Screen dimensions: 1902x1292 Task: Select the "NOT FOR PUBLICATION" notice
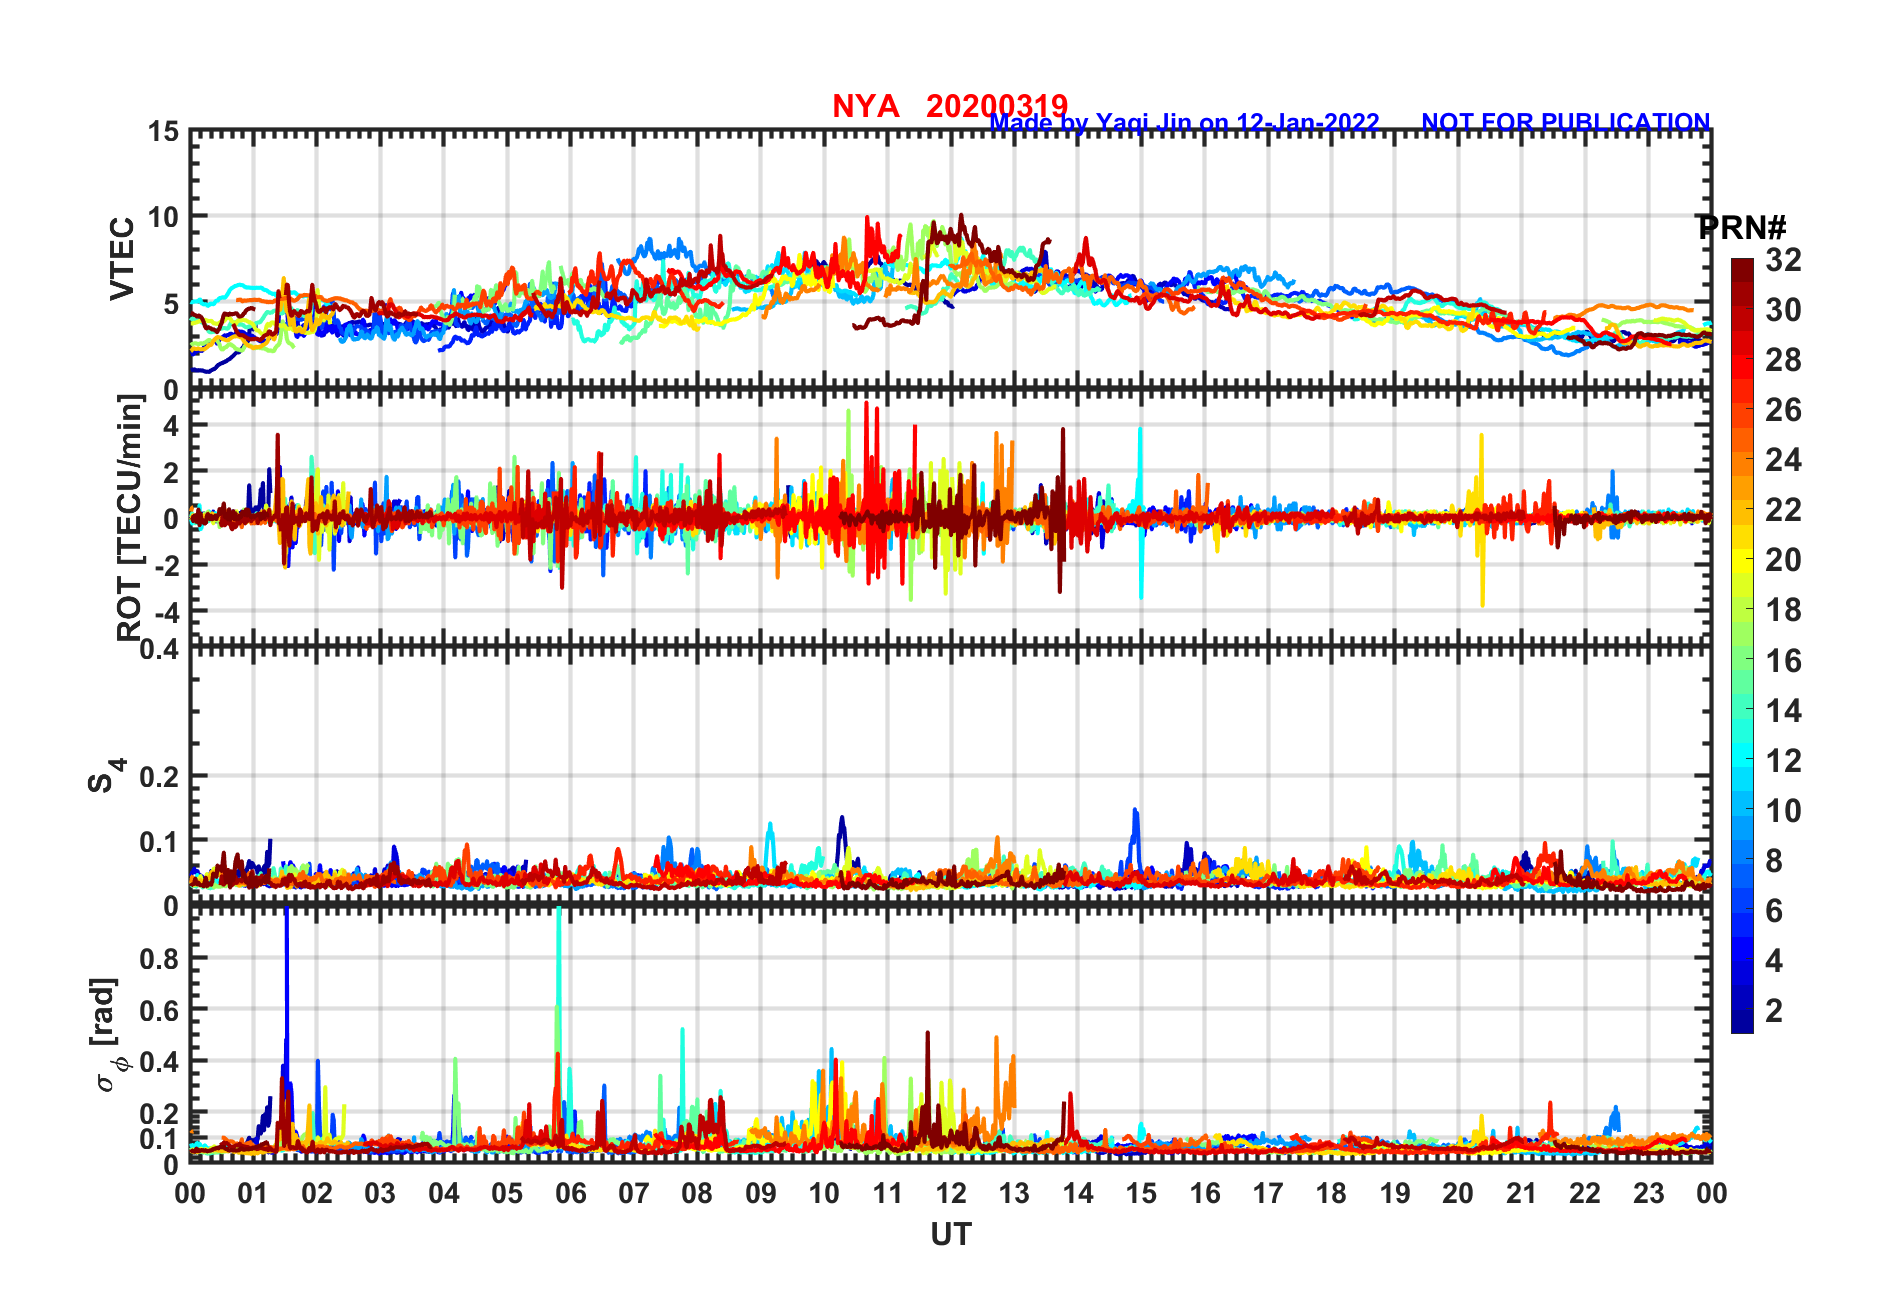tap(1566, 122)
